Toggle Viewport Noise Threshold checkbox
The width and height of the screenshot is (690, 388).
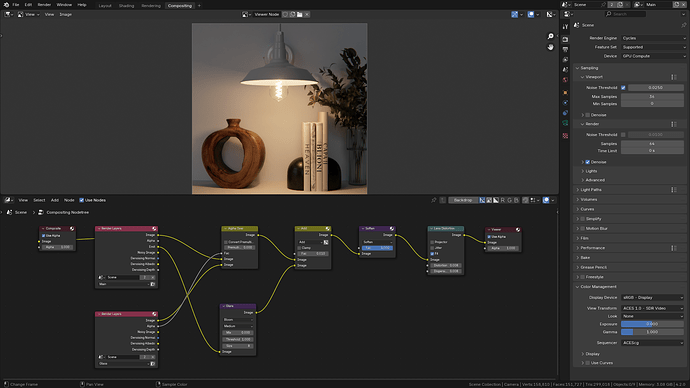(623, 88)
